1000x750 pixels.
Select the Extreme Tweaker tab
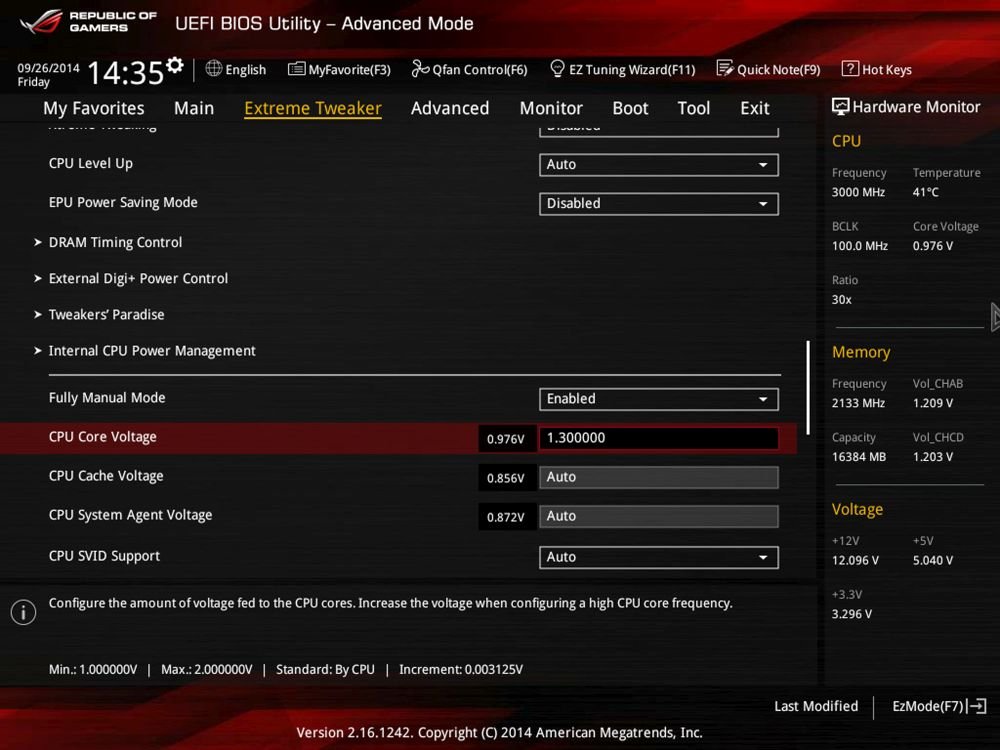312,108
